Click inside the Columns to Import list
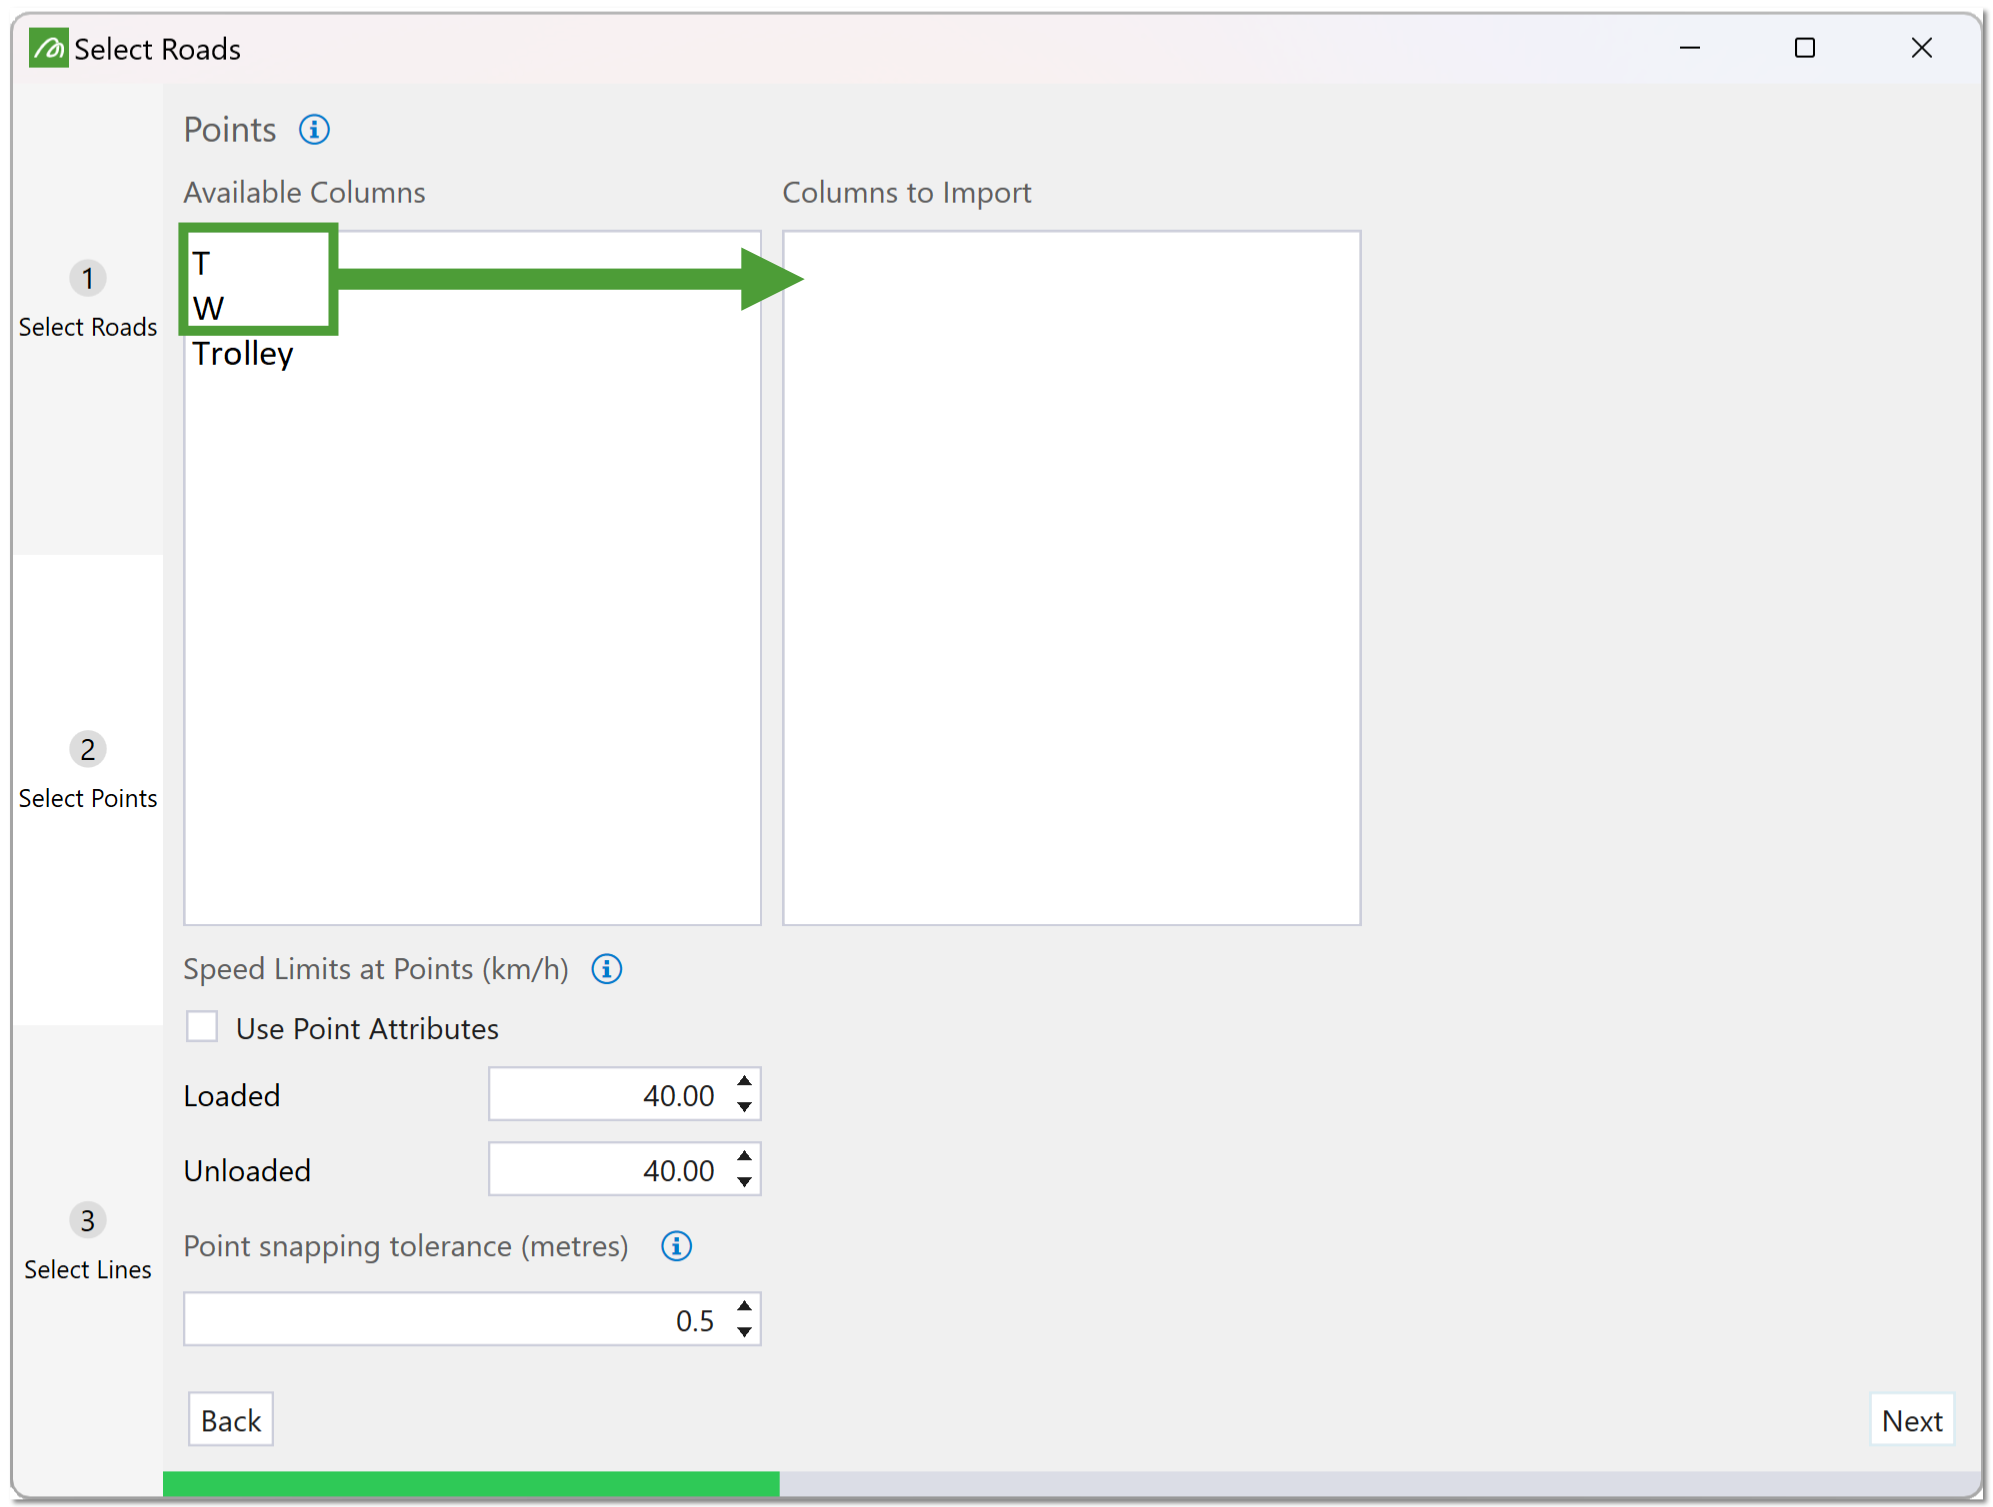Screen dimensions: 1993x1507 1070,577
